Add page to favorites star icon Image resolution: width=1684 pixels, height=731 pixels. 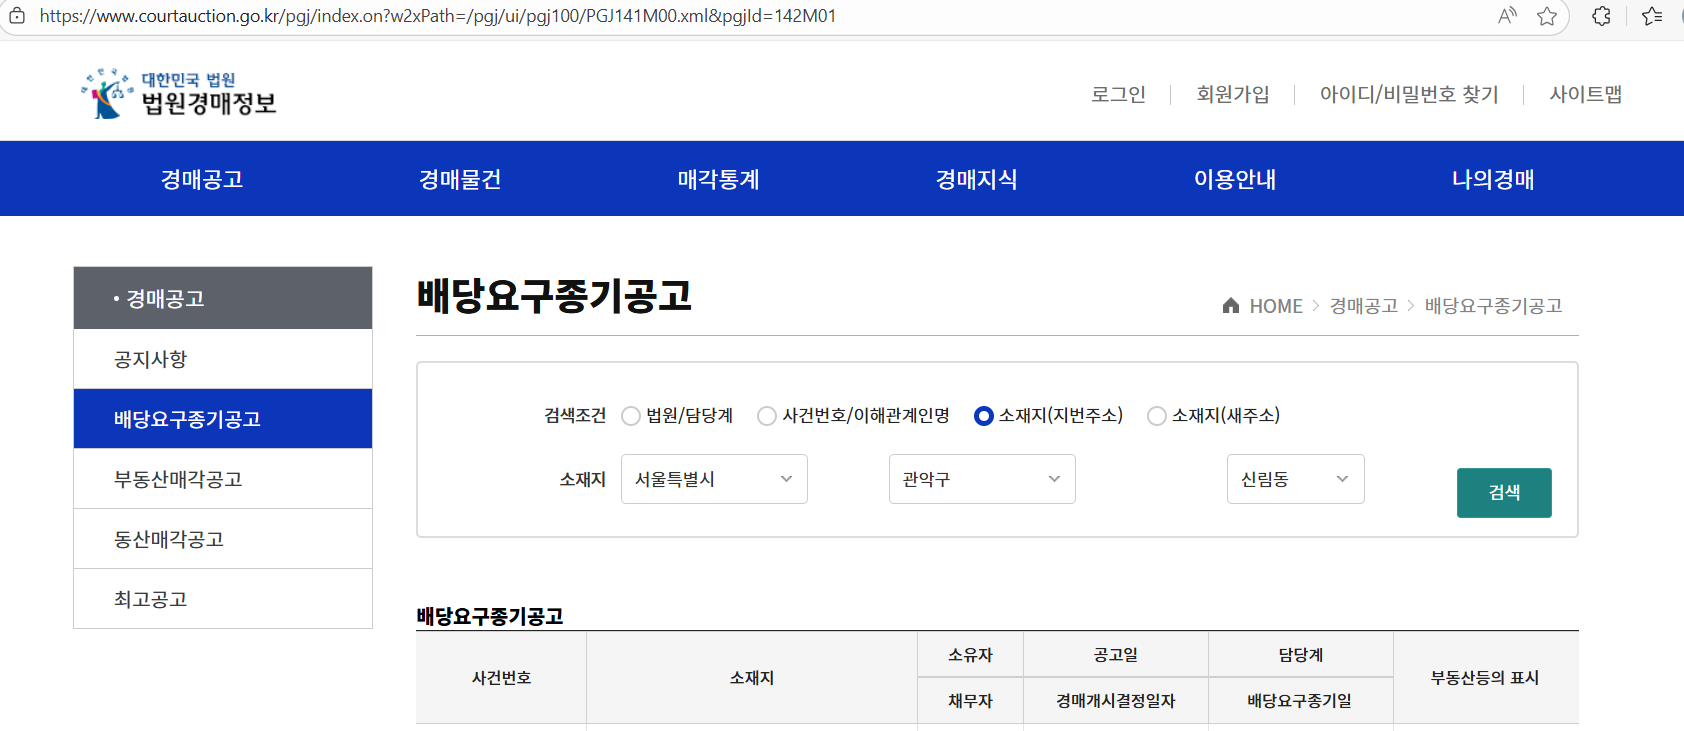coord(1547,16)
